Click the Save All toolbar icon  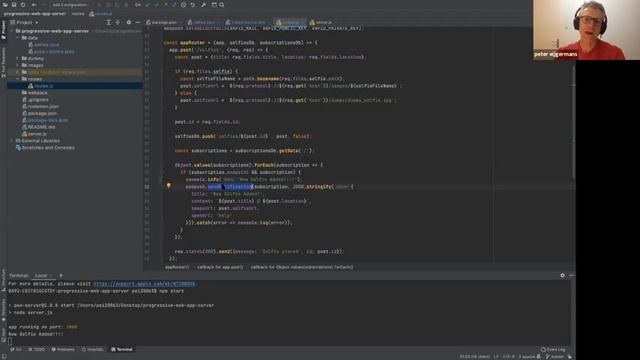[x=14, y=5]
